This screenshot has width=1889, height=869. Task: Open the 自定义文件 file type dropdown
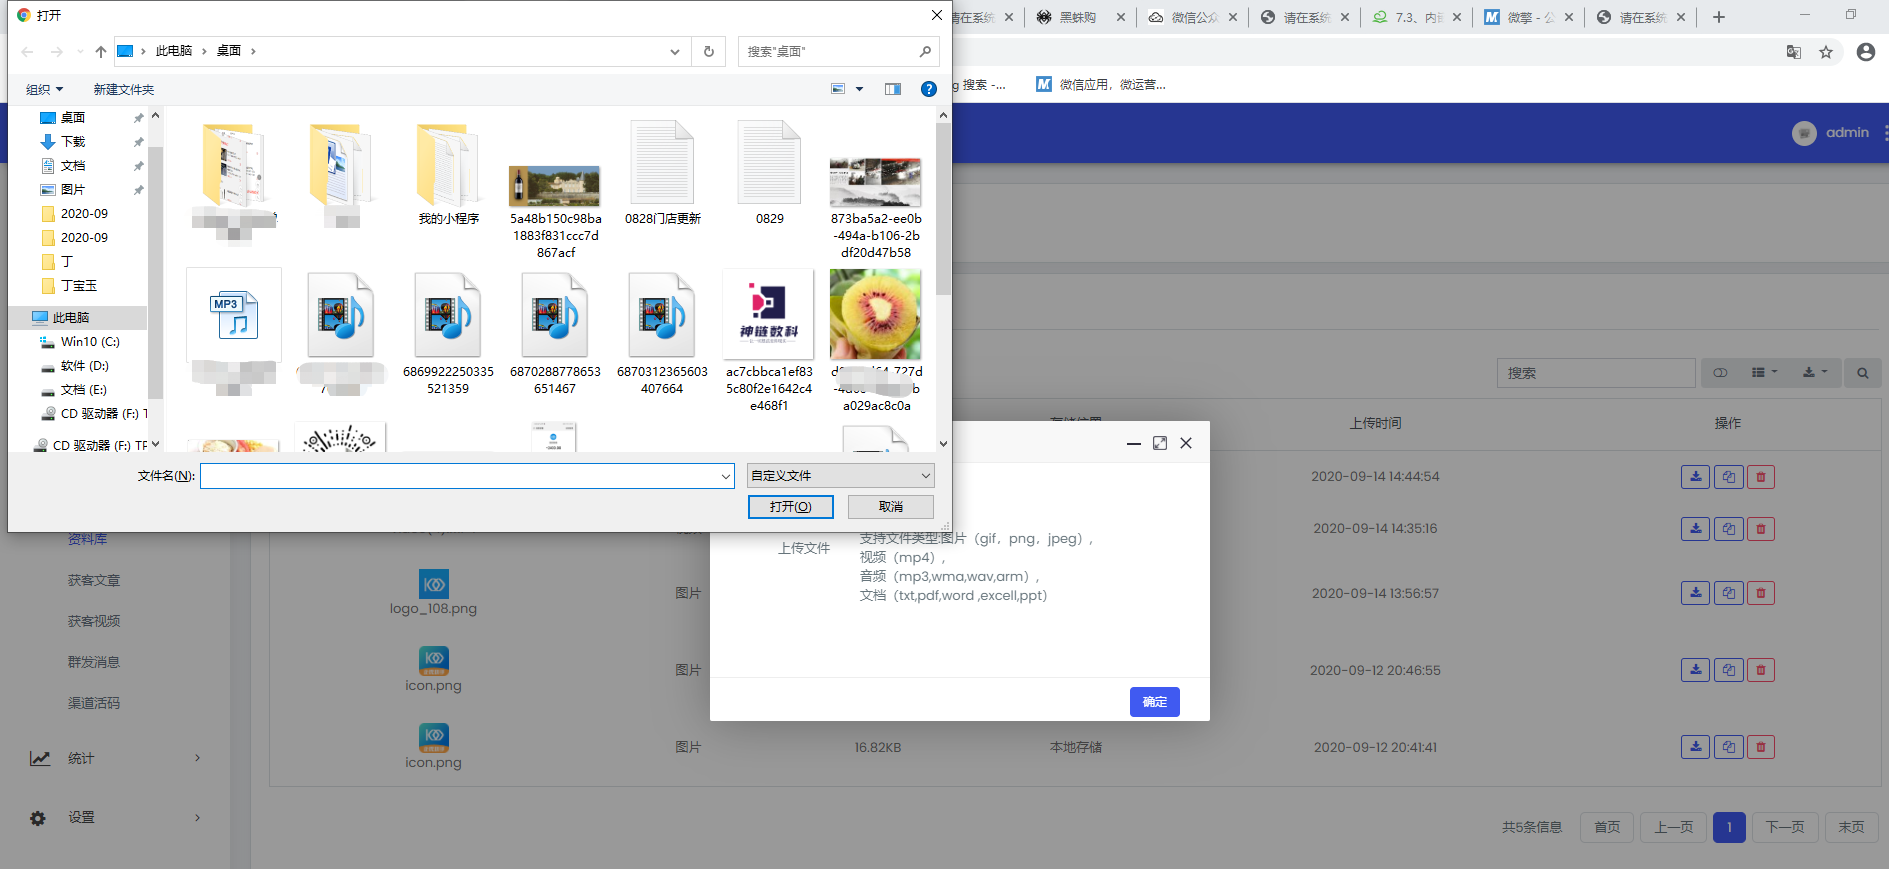[x=841, y=476]
